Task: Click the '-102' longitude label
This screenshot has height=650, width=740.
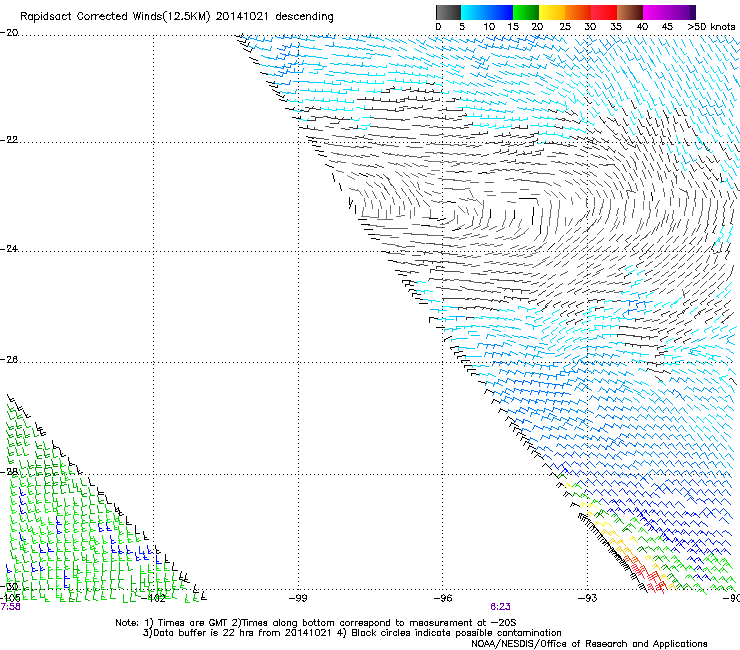Action: pos(154,598)
